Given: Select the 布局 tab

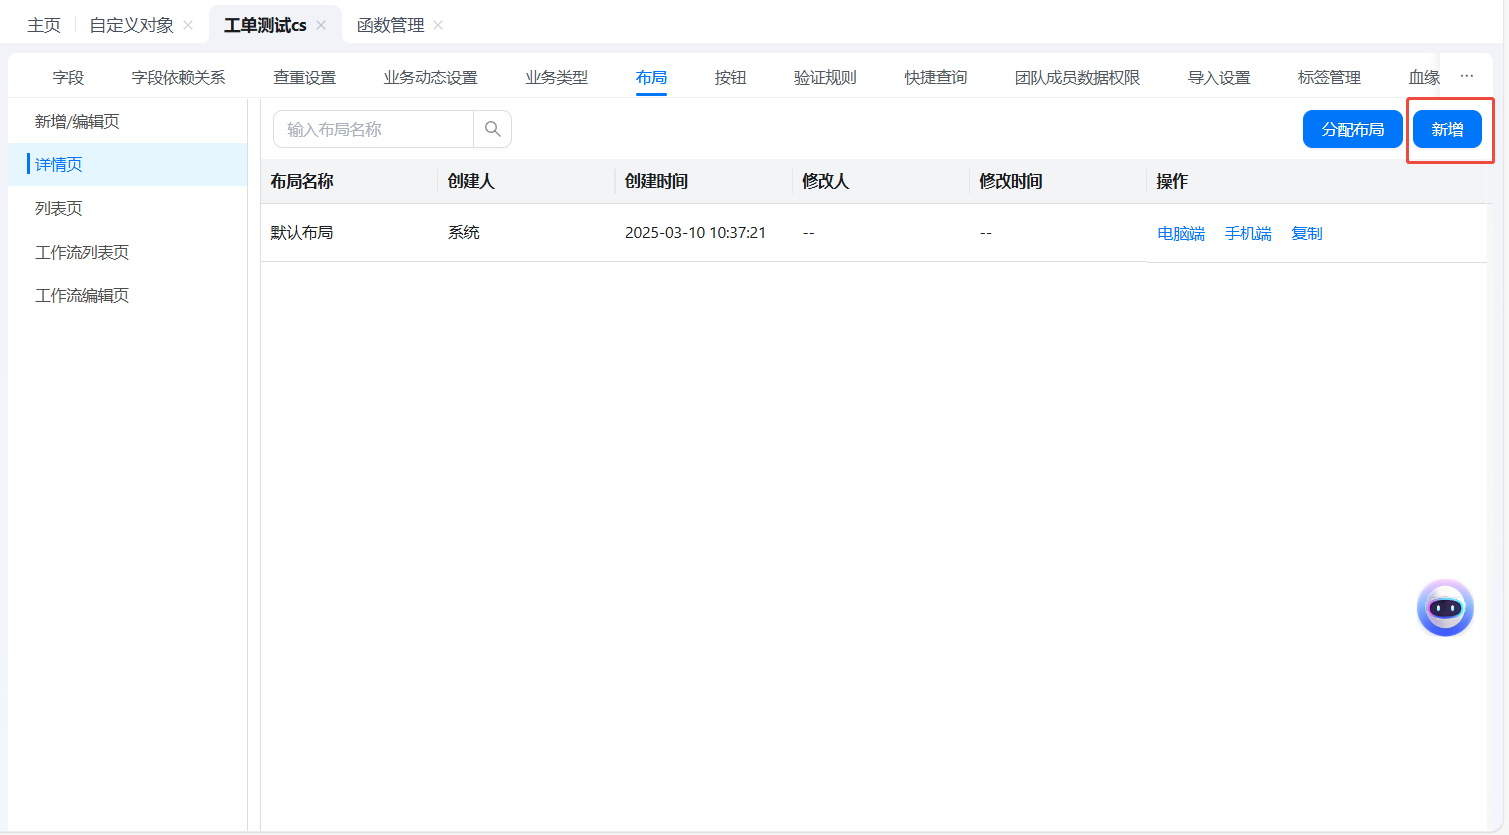Looking at the screenshot, I should 651,77.
